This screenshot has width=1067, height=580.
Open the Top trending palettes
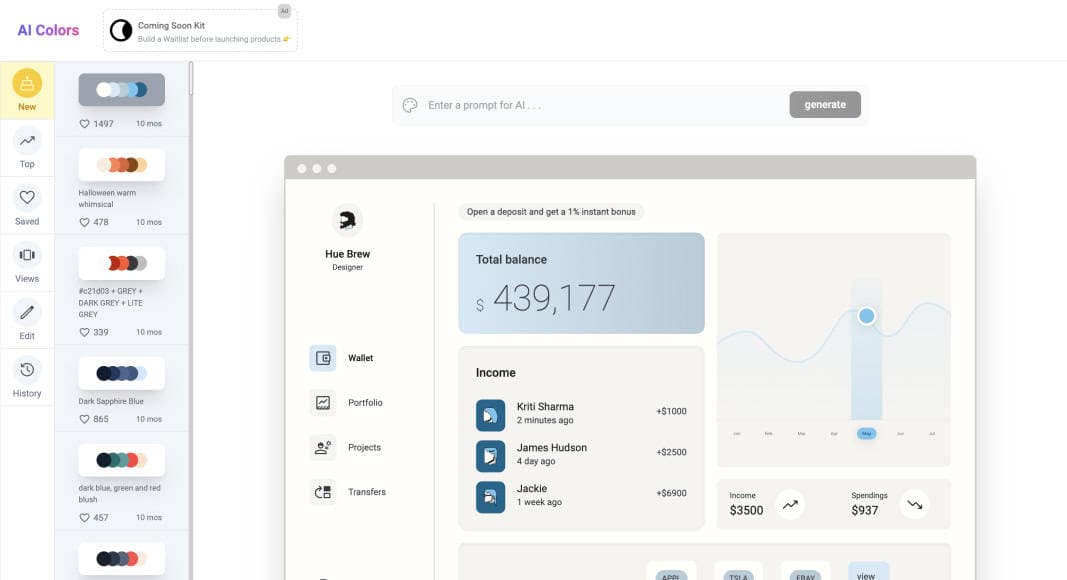[x=27, y=148]
